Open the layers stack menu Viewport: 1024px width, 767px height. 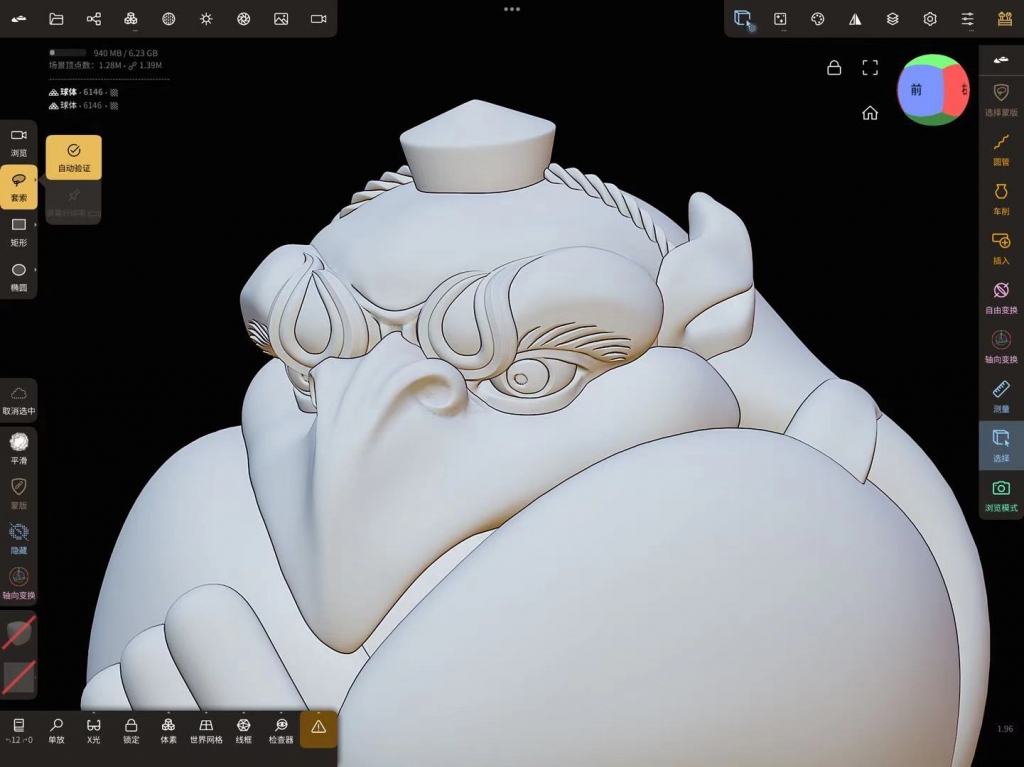pos(892,19)
